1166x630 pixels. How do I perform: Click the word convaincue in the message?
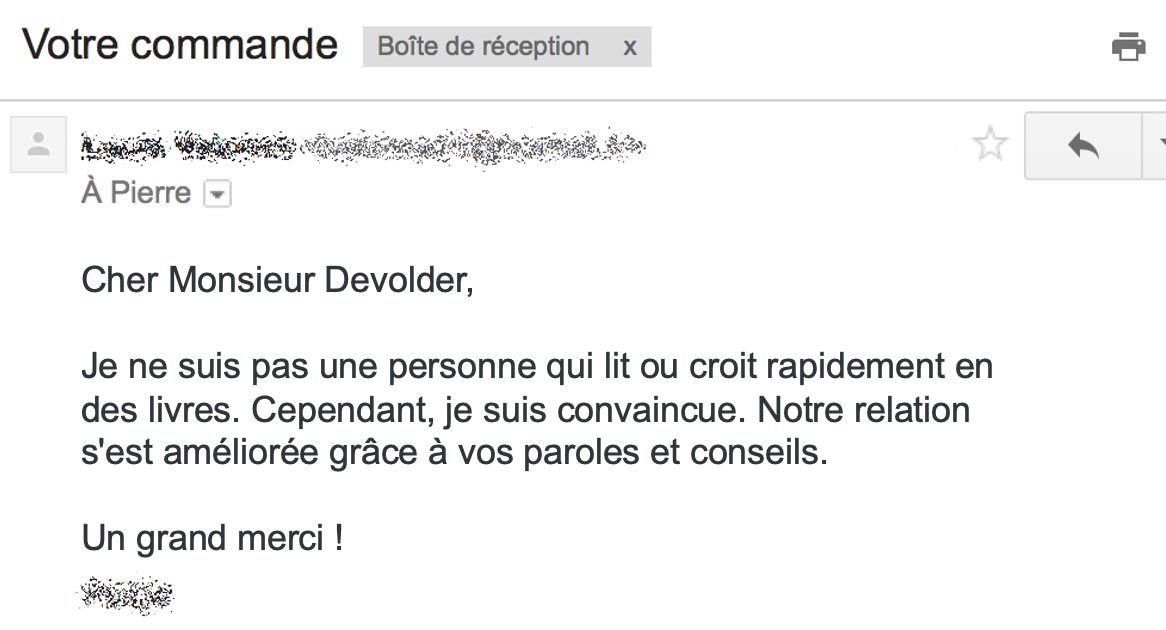click(x=651, y=411)
